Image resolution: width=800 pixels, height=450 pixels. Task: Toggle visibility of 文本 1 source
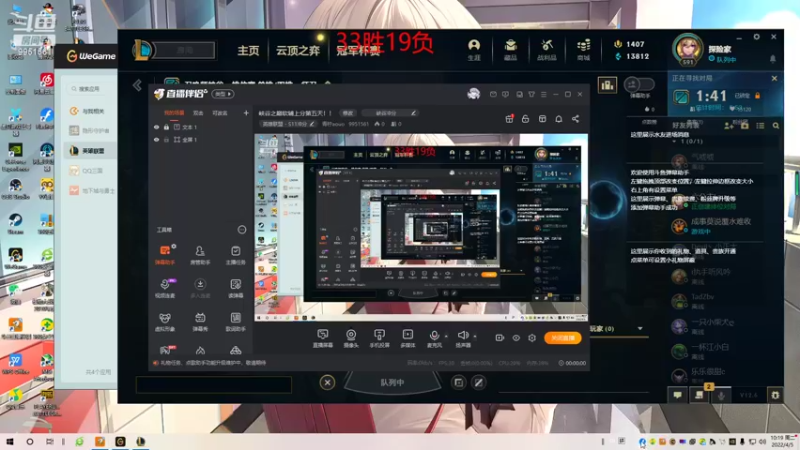157,127
